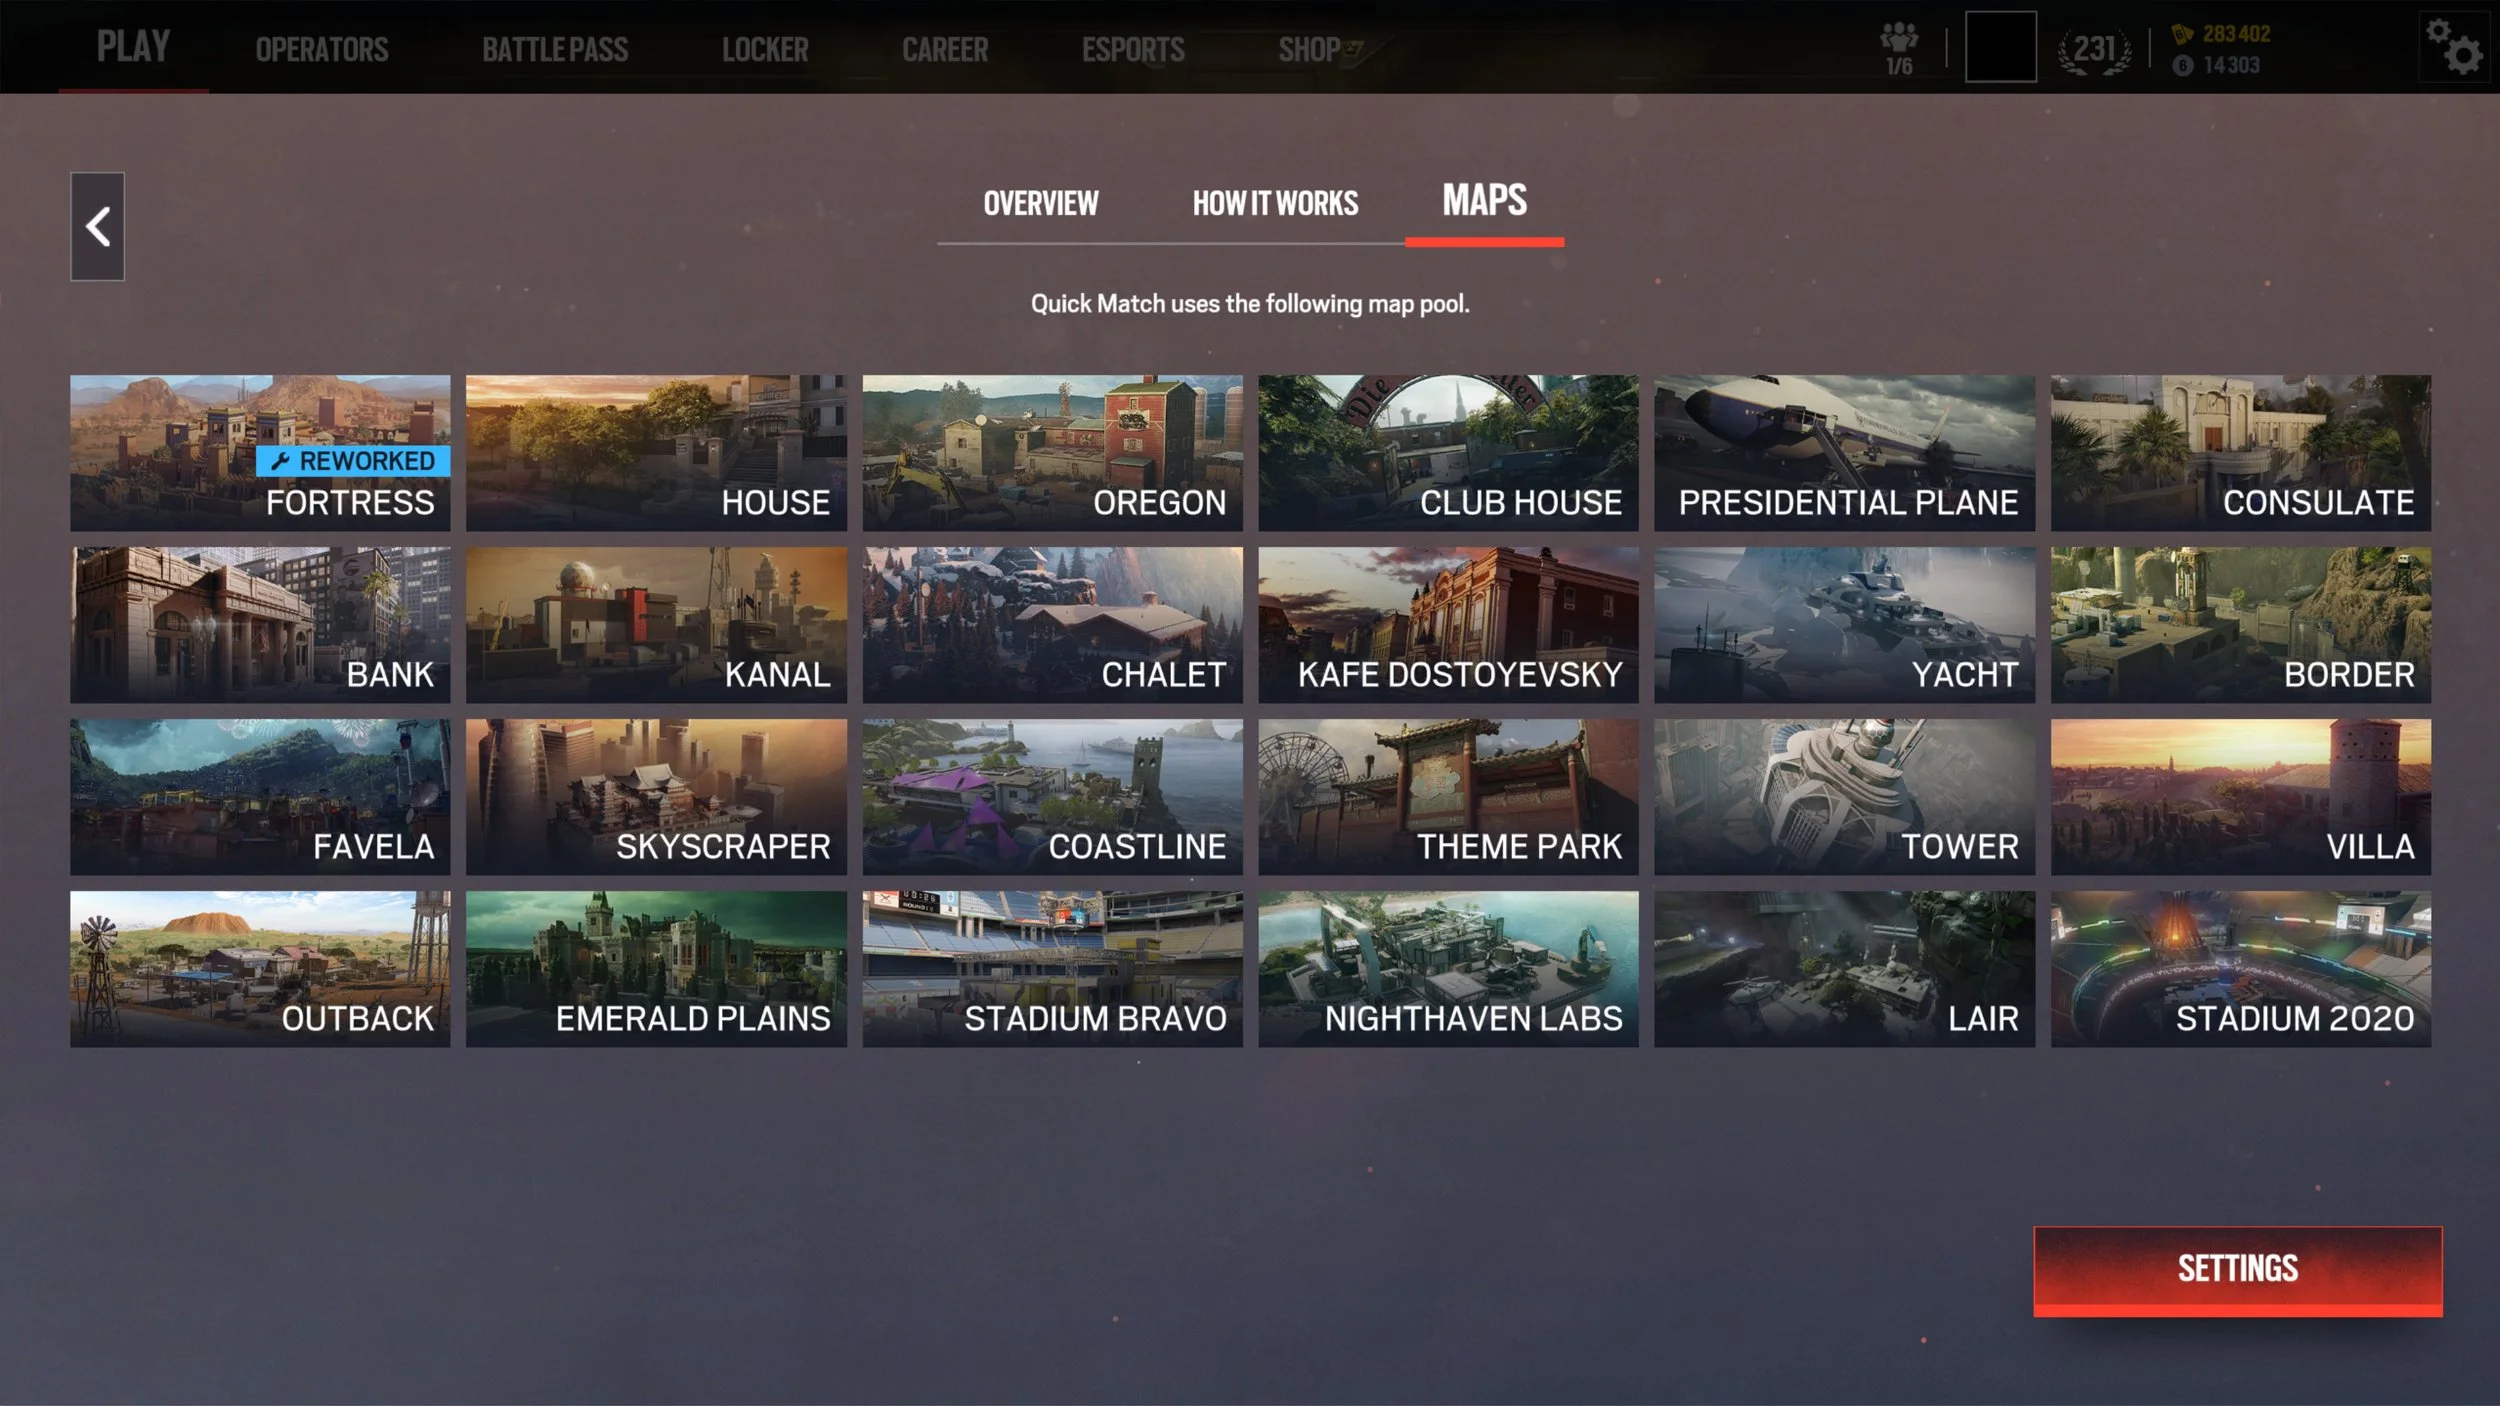Switch to the Overview tab
This screenshot has height=1406, width=2500.
tap(1040, 204)
